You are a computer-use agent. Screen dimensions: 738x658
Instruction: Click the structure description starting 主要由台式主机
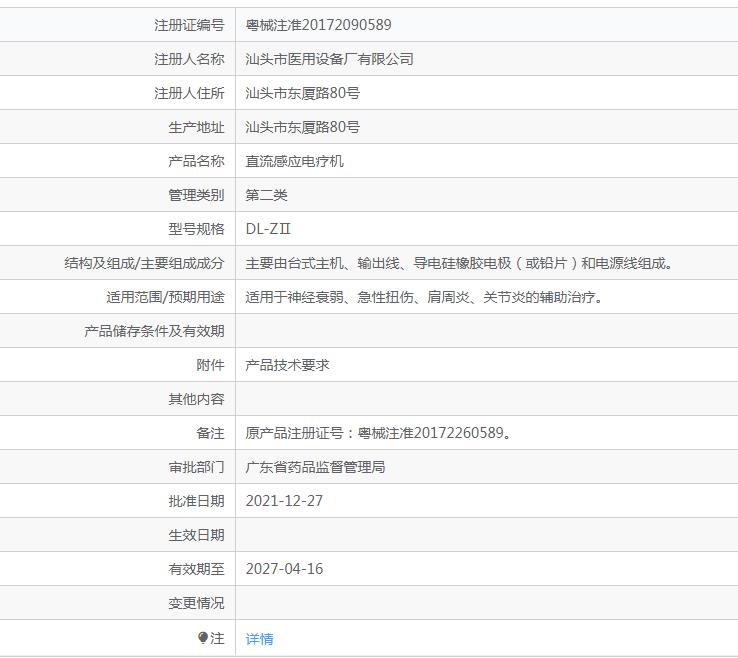pos(459,263)
